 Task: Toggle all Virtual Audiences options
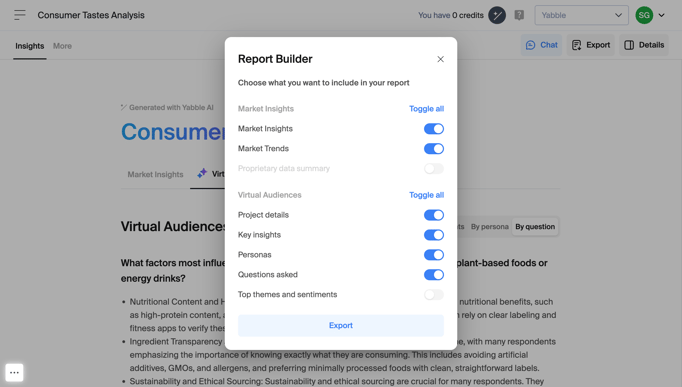(x=426, y=195)
